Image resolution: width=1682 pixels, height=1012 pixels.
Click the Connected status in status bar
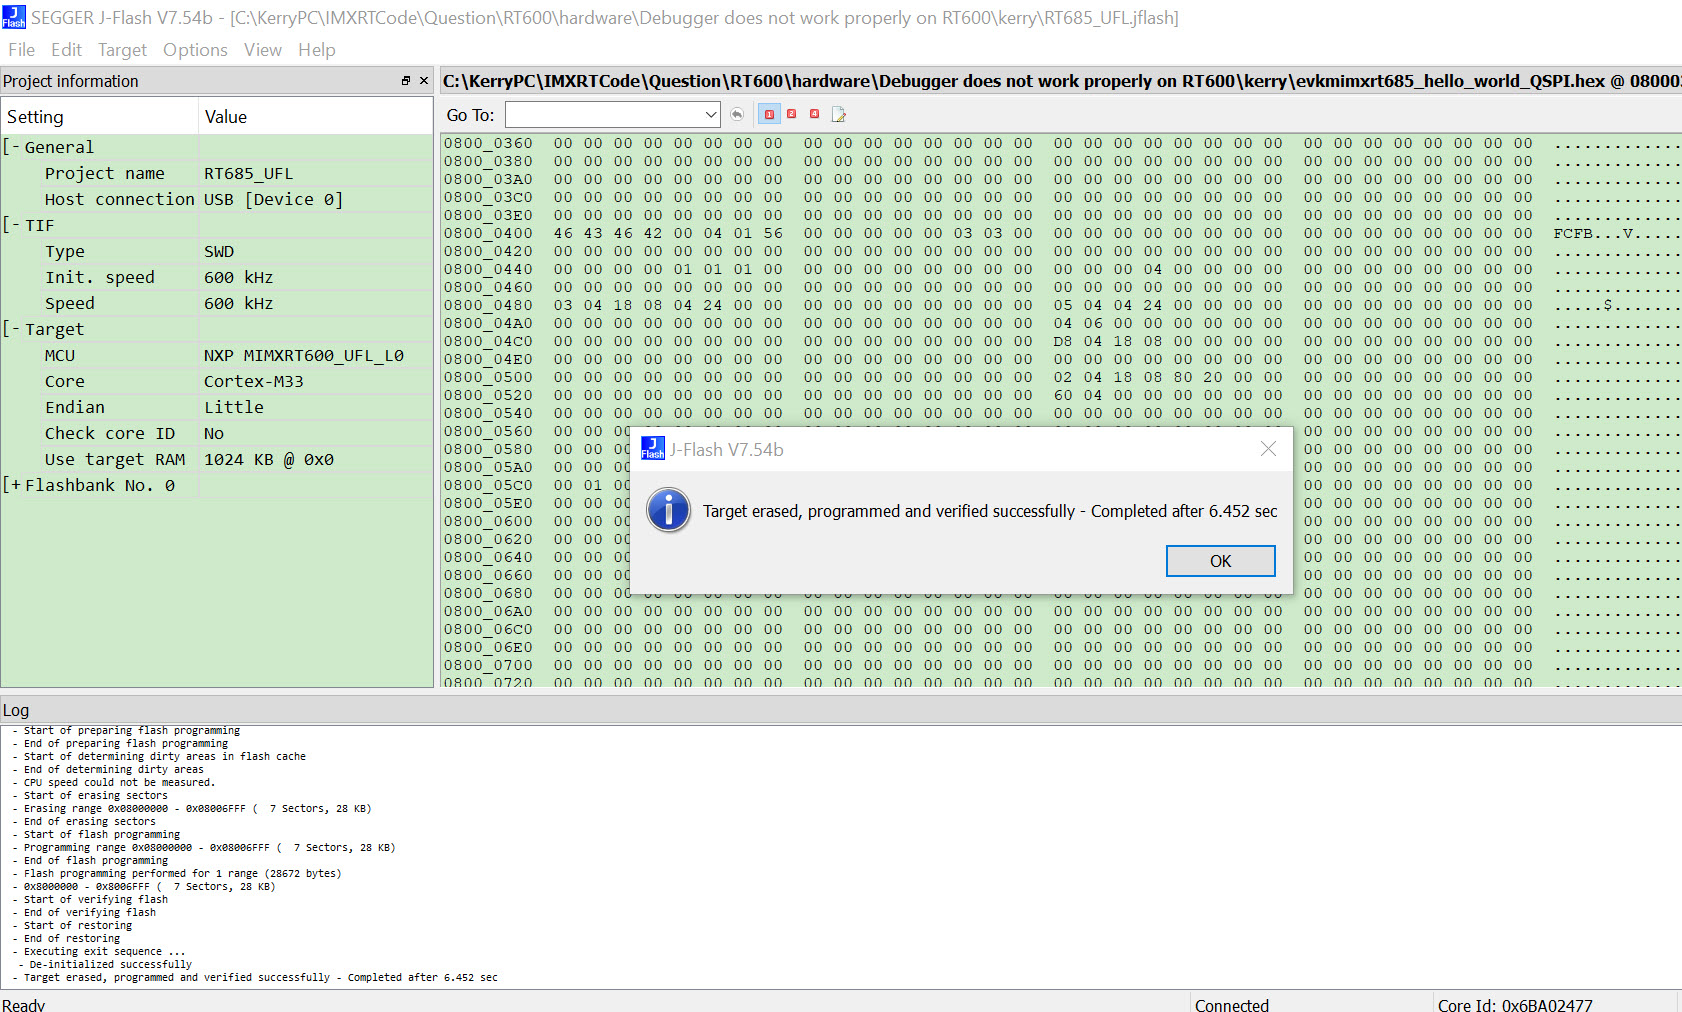point(1232,1005)
